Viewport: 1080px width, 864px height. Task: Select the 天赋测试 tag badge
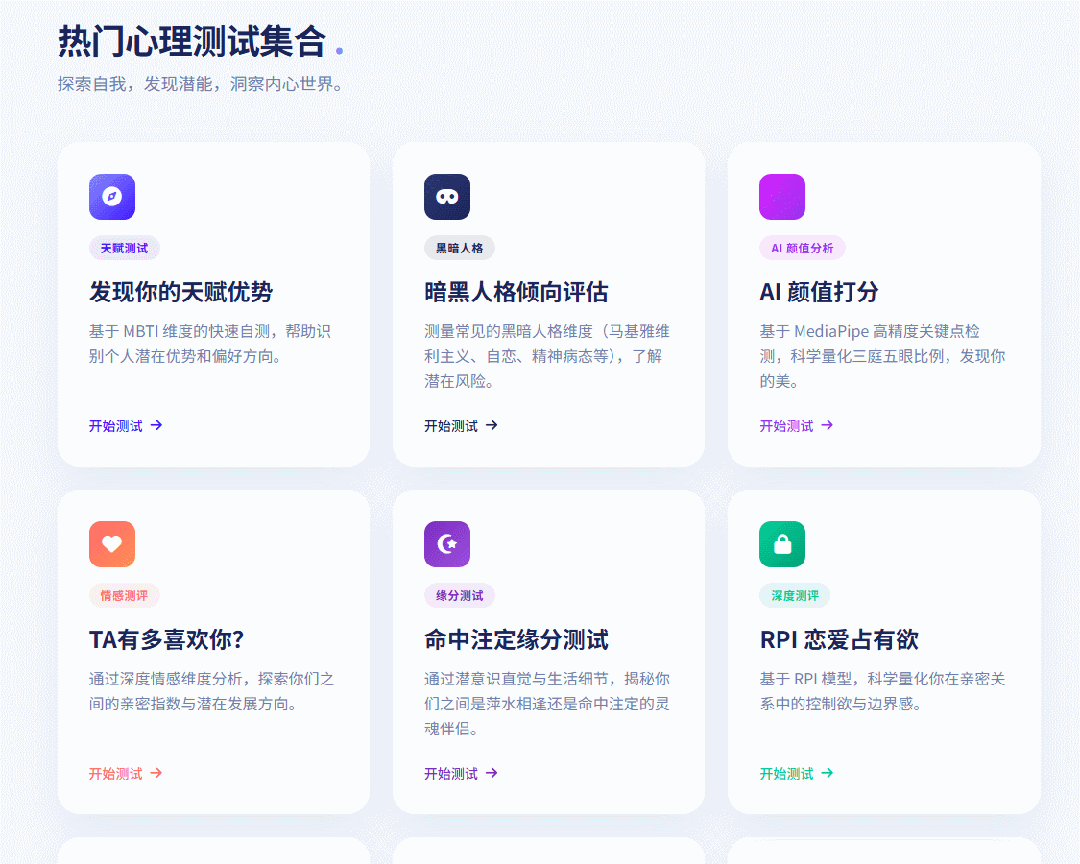[x=124, y=247]
